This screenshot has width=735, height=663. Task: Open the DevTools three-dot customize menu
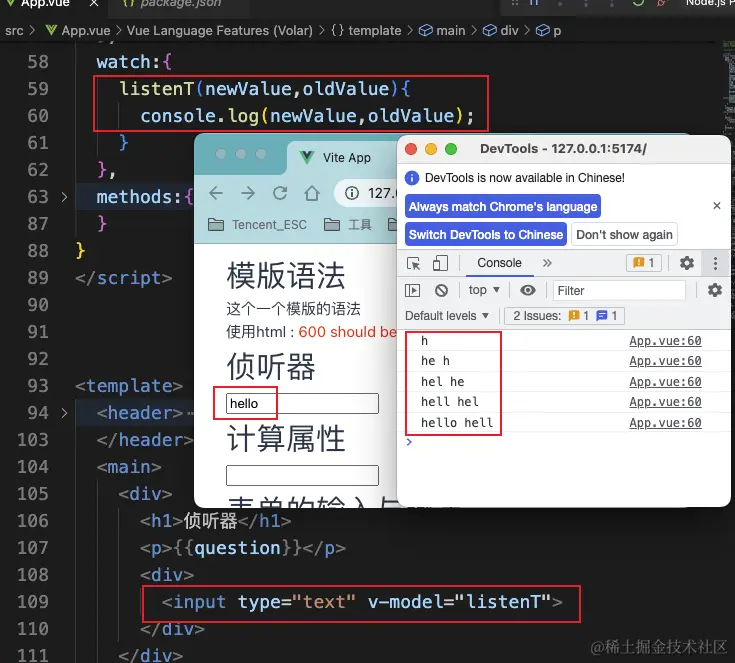pos(715,263)
